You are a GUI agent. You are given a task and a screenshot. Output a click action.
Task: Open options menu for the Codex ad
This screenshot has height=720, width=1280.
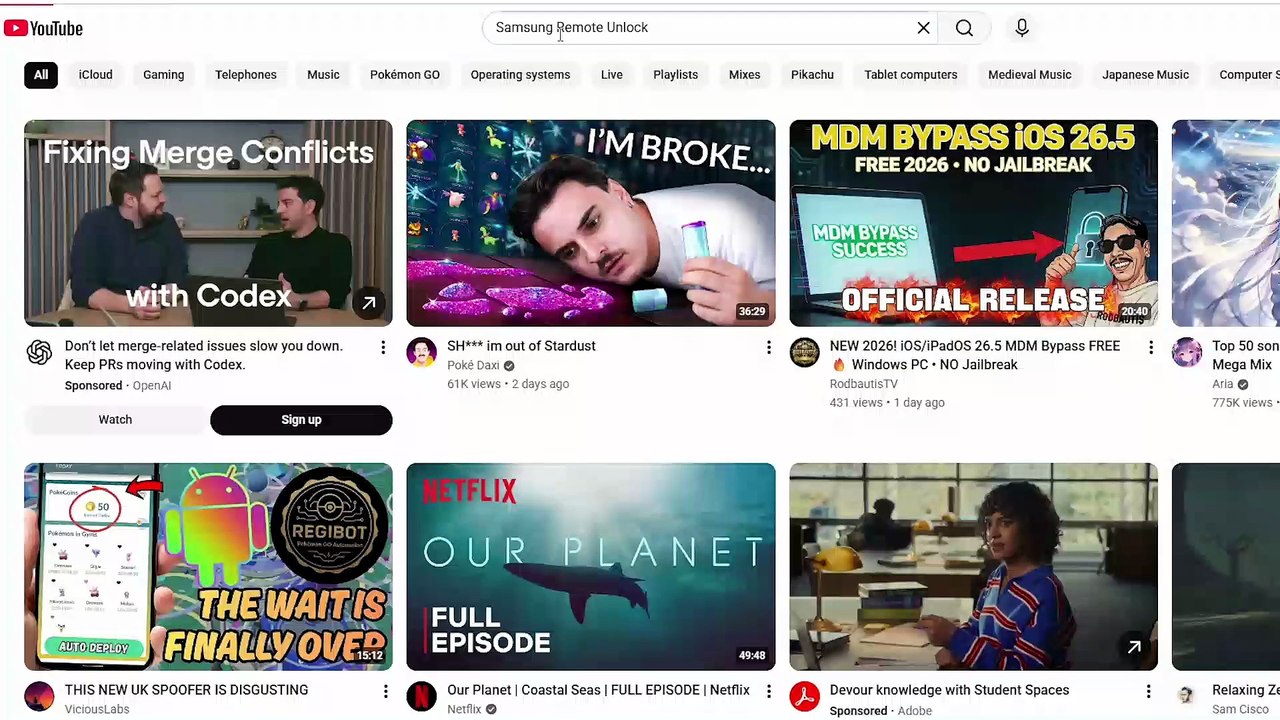tap(383, 347)
